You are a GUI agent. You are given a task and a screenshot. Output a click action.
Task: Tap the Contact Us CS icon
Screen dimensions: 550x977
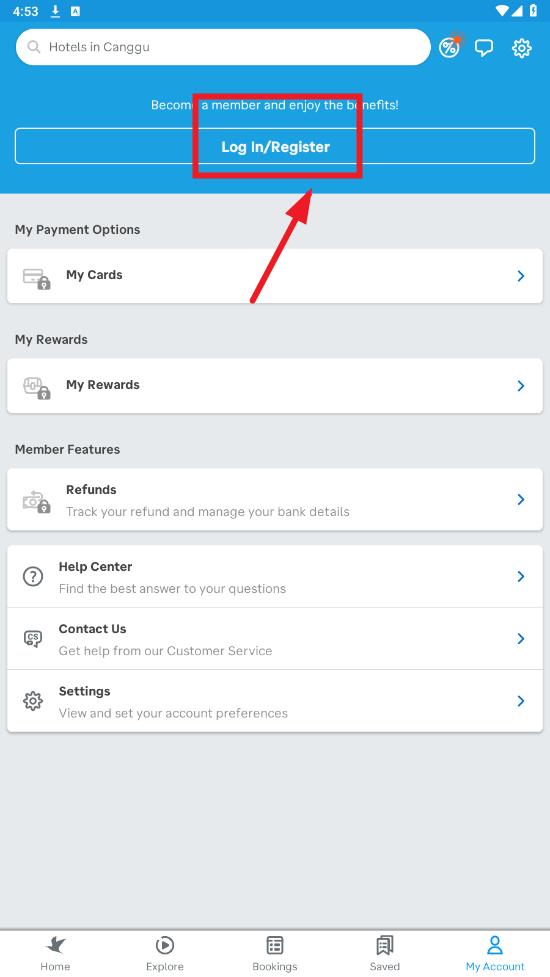(32, 639)
